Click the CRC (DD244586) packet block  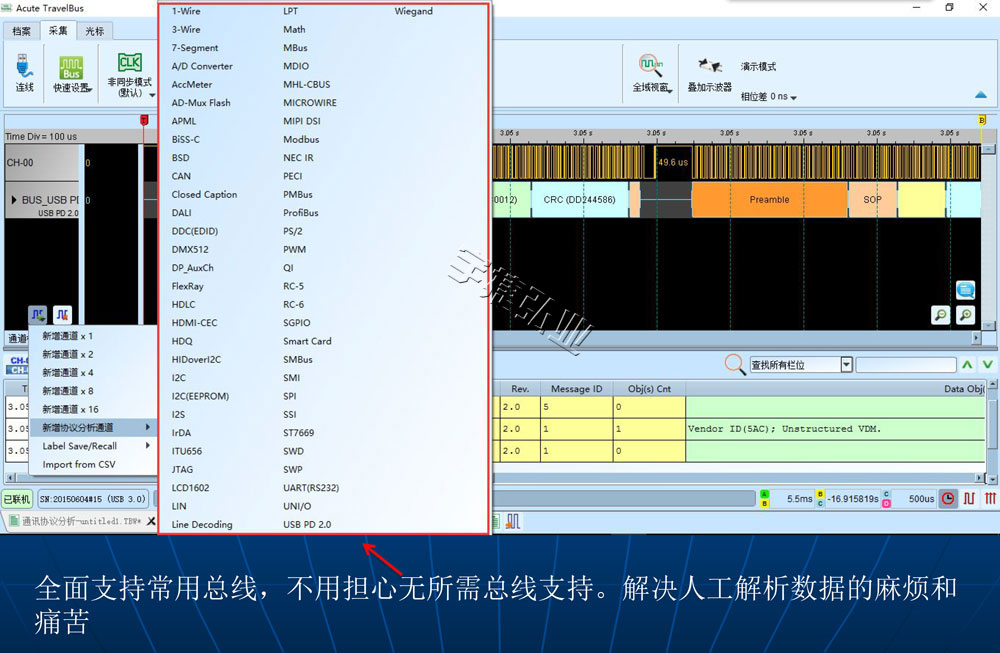click(x=579, y=200)
